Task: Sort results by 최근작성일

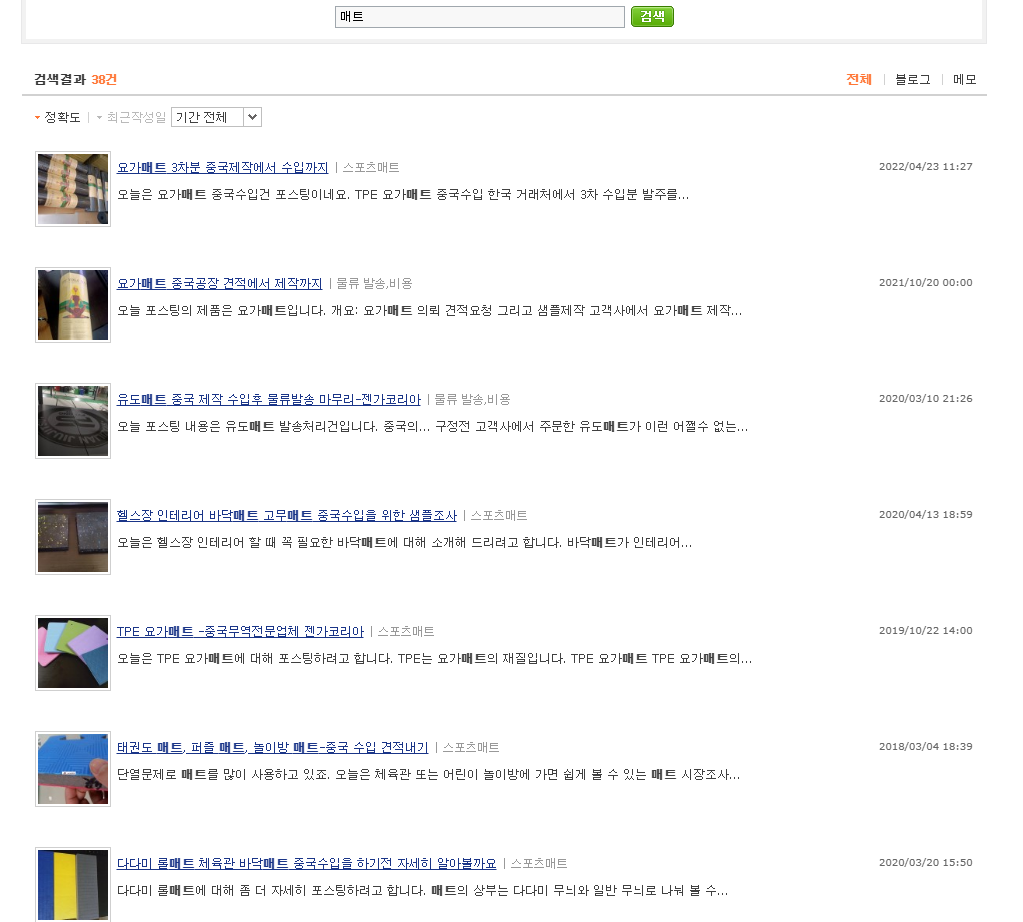Action: pos(136,117)
